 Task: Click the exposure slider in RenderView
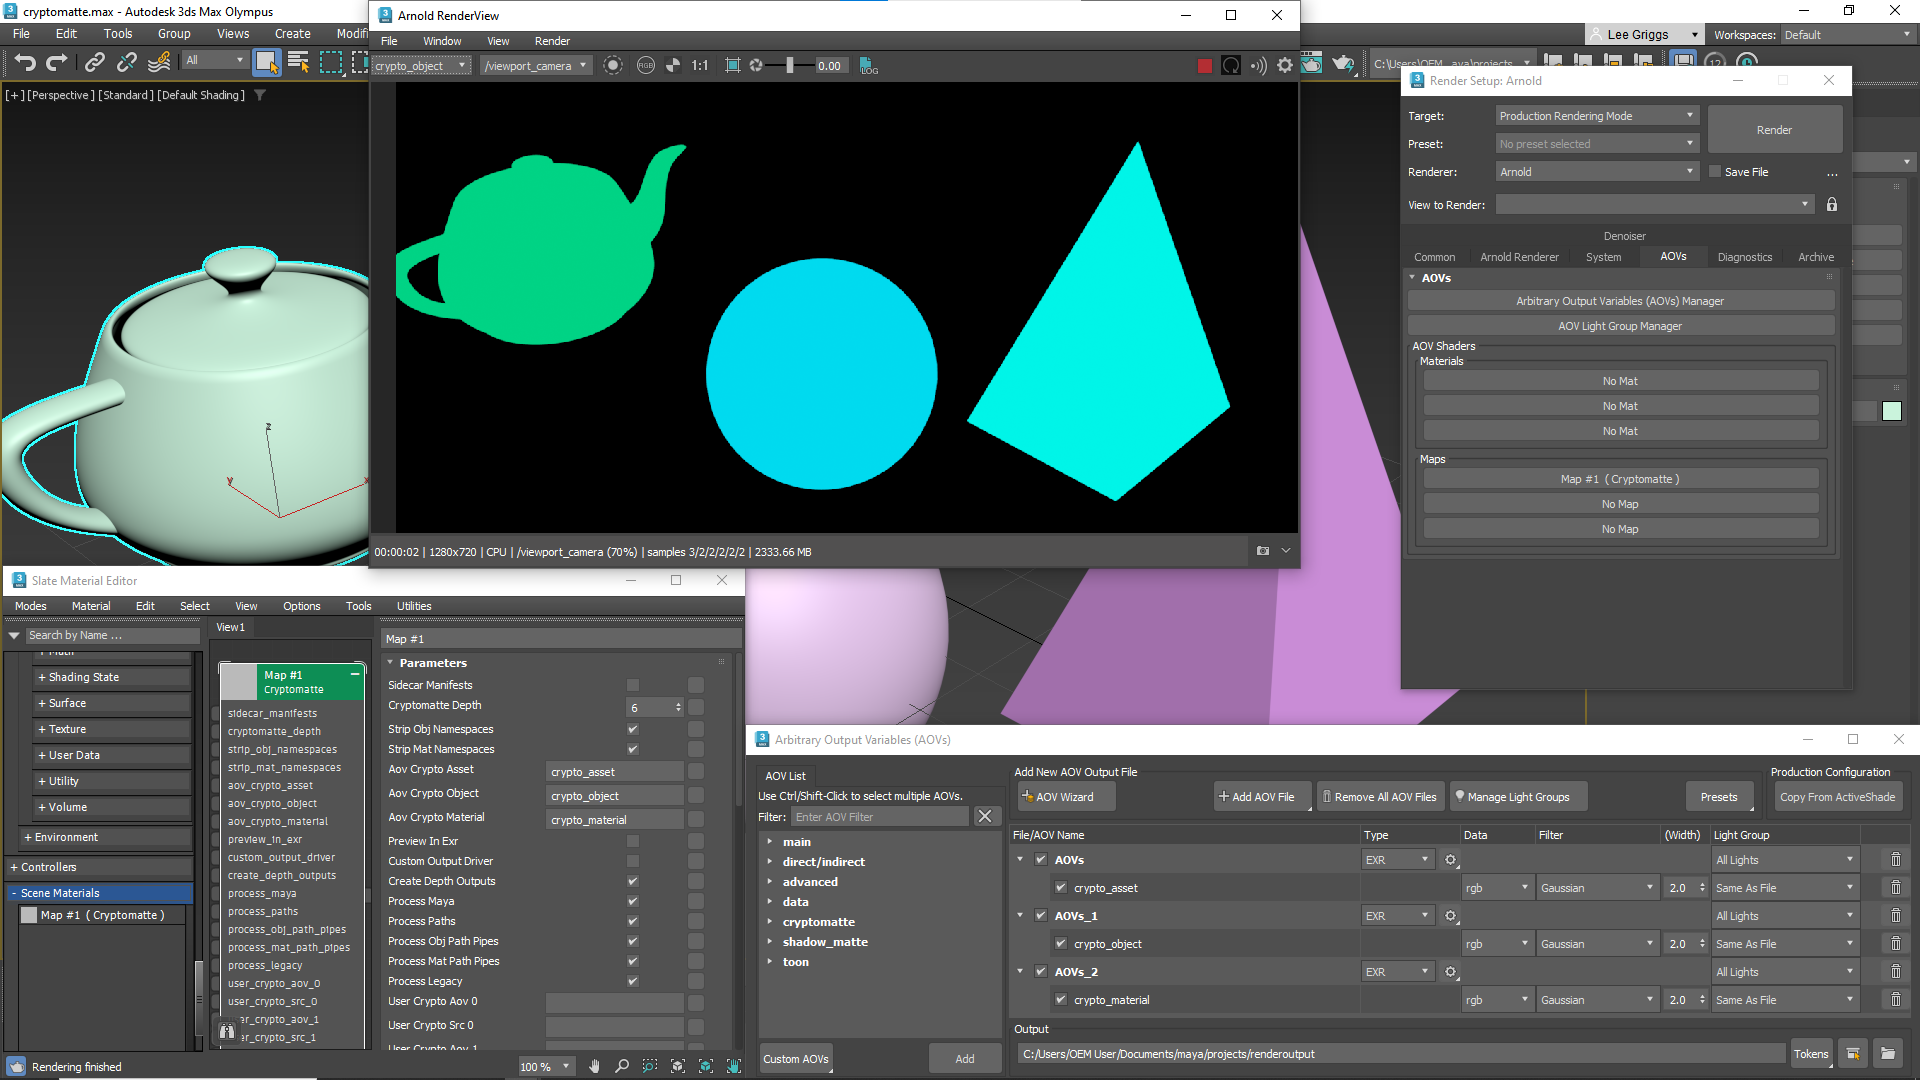point(789,66)
